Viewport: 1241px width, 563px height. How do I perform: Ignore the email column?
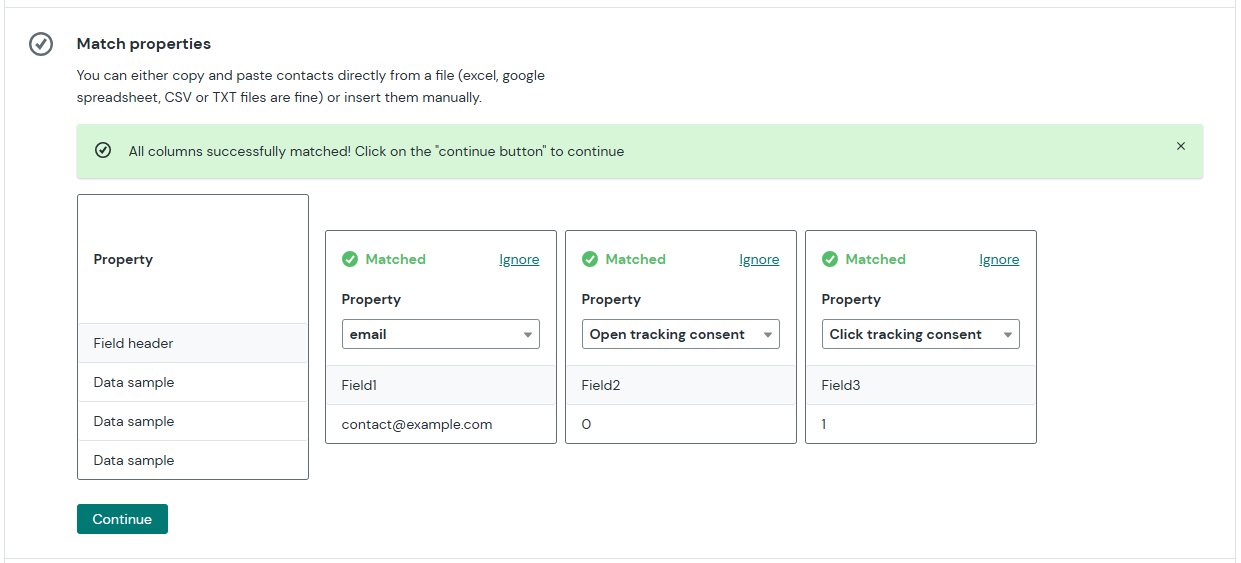point(519,259)
